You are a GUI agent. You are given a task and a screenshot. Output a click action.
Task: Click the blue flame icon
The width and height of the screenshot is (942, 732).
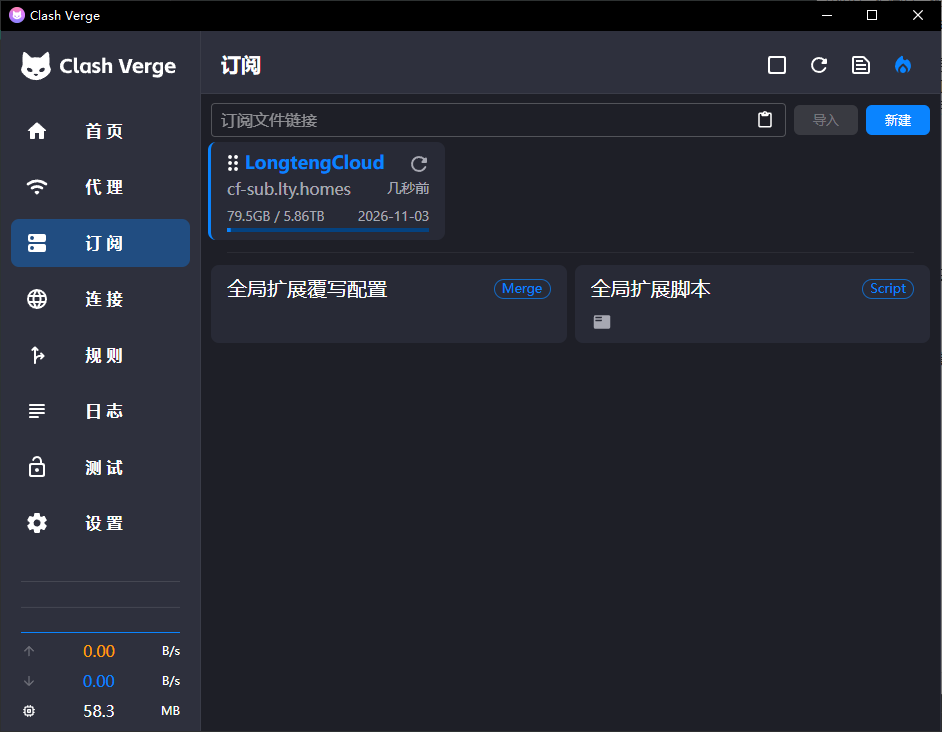click(x=903, y=65)
